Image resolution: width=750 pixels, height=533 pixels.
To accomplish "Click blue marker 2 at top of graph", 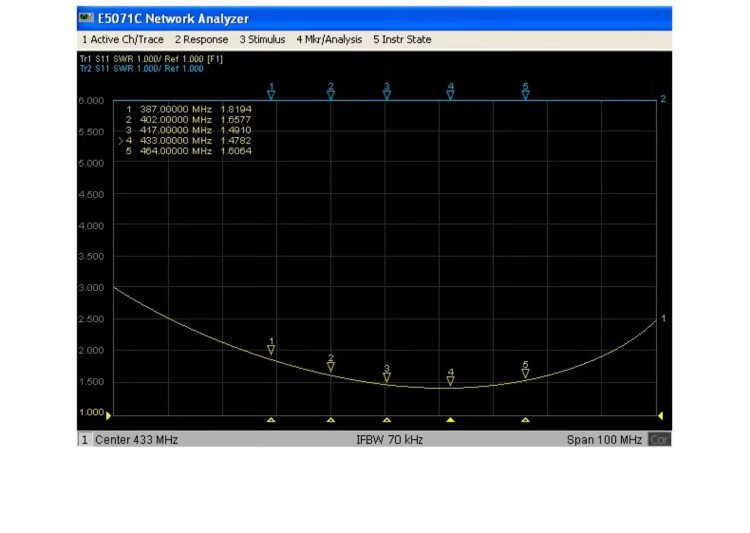I will click(331, 94).
